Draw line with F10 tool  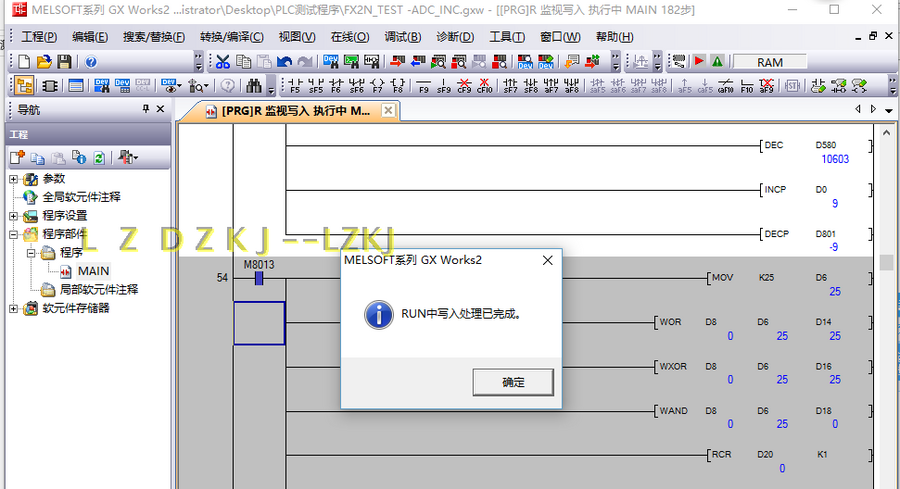pyautogui.click(x=747, y=86)
